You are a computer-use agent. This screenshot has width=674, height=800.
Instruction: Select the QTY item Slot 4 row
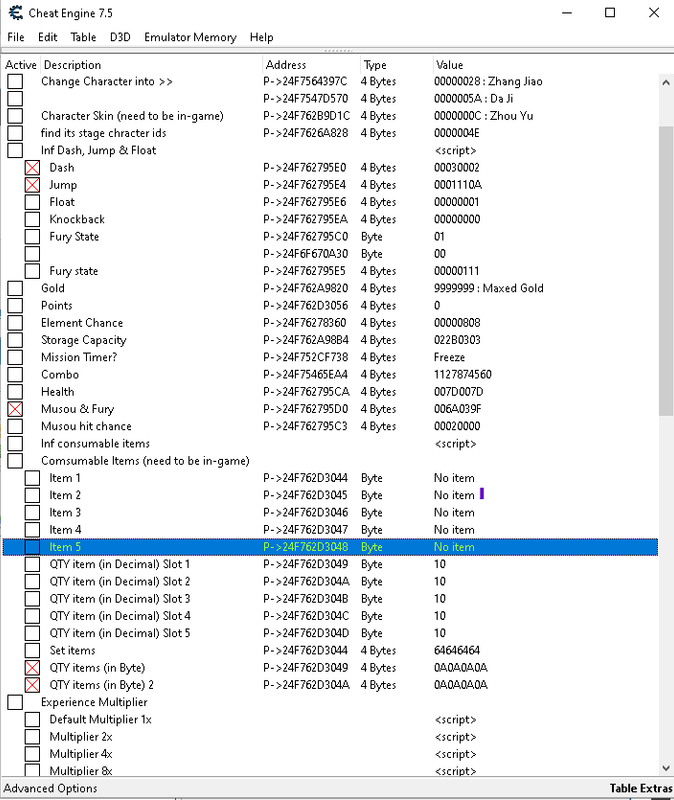pyautogui.click(x=330, y=616)
